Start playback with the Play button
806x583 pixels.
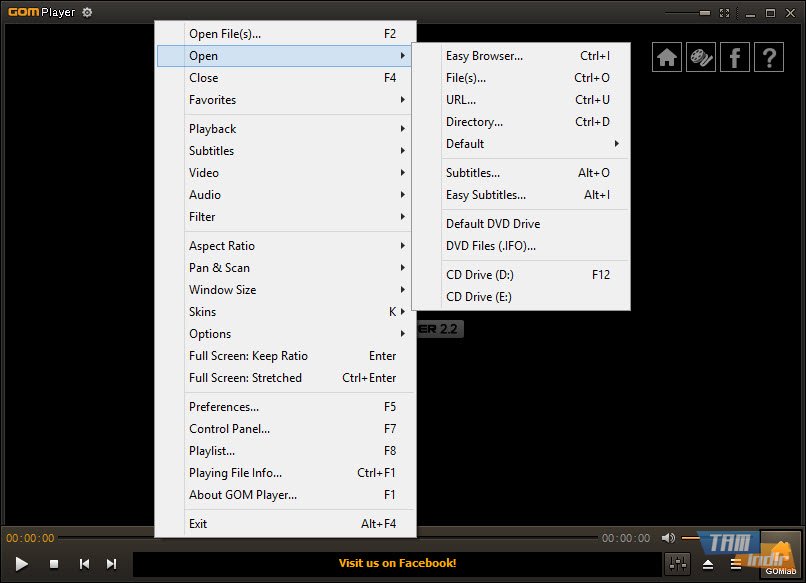click(22, 564)
